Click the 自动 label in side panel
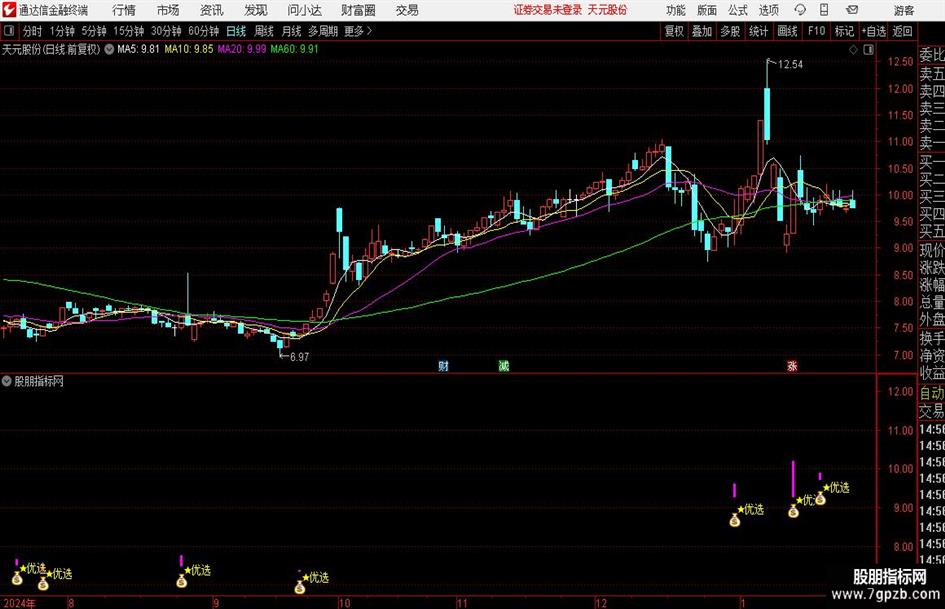 coord(932,393)
